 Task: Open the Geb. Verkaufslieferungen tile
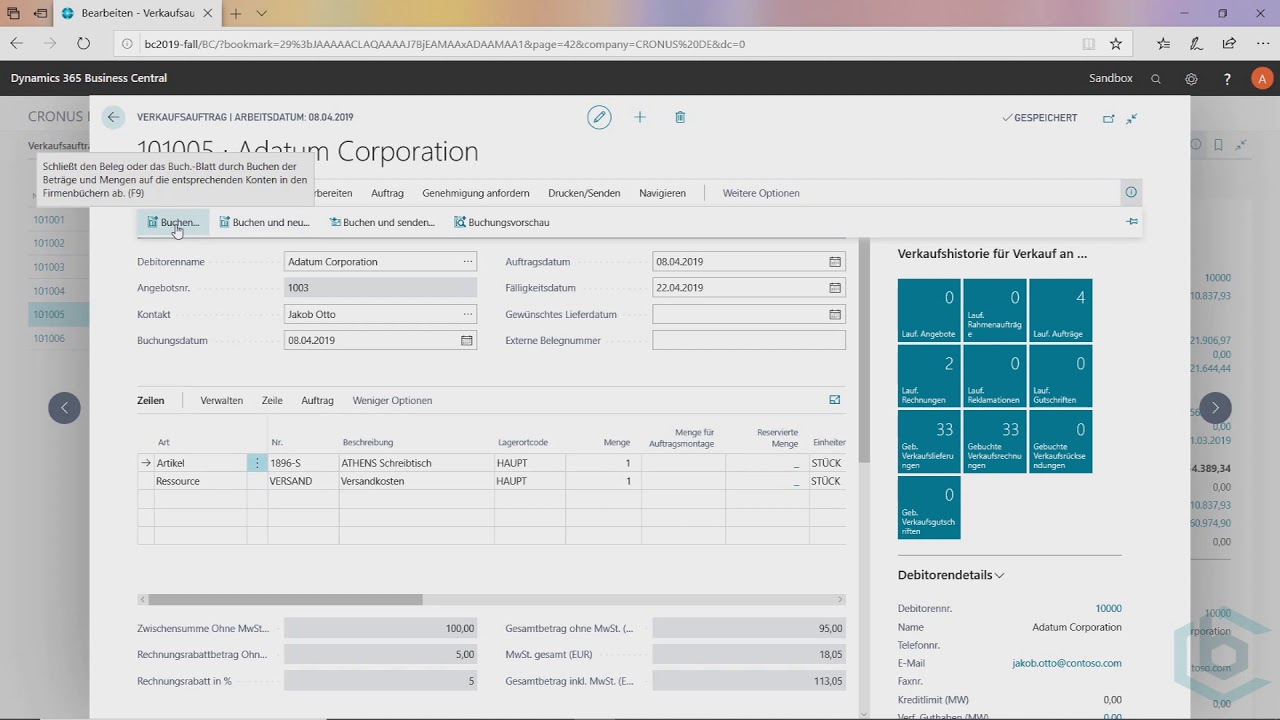coord(929,441)
